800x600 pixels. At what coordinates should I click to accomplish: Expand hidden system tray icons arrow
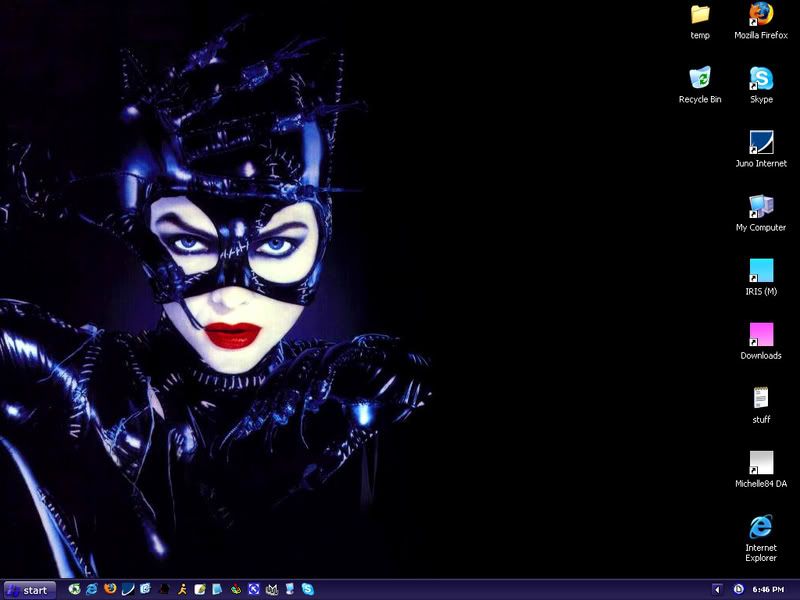717,590
